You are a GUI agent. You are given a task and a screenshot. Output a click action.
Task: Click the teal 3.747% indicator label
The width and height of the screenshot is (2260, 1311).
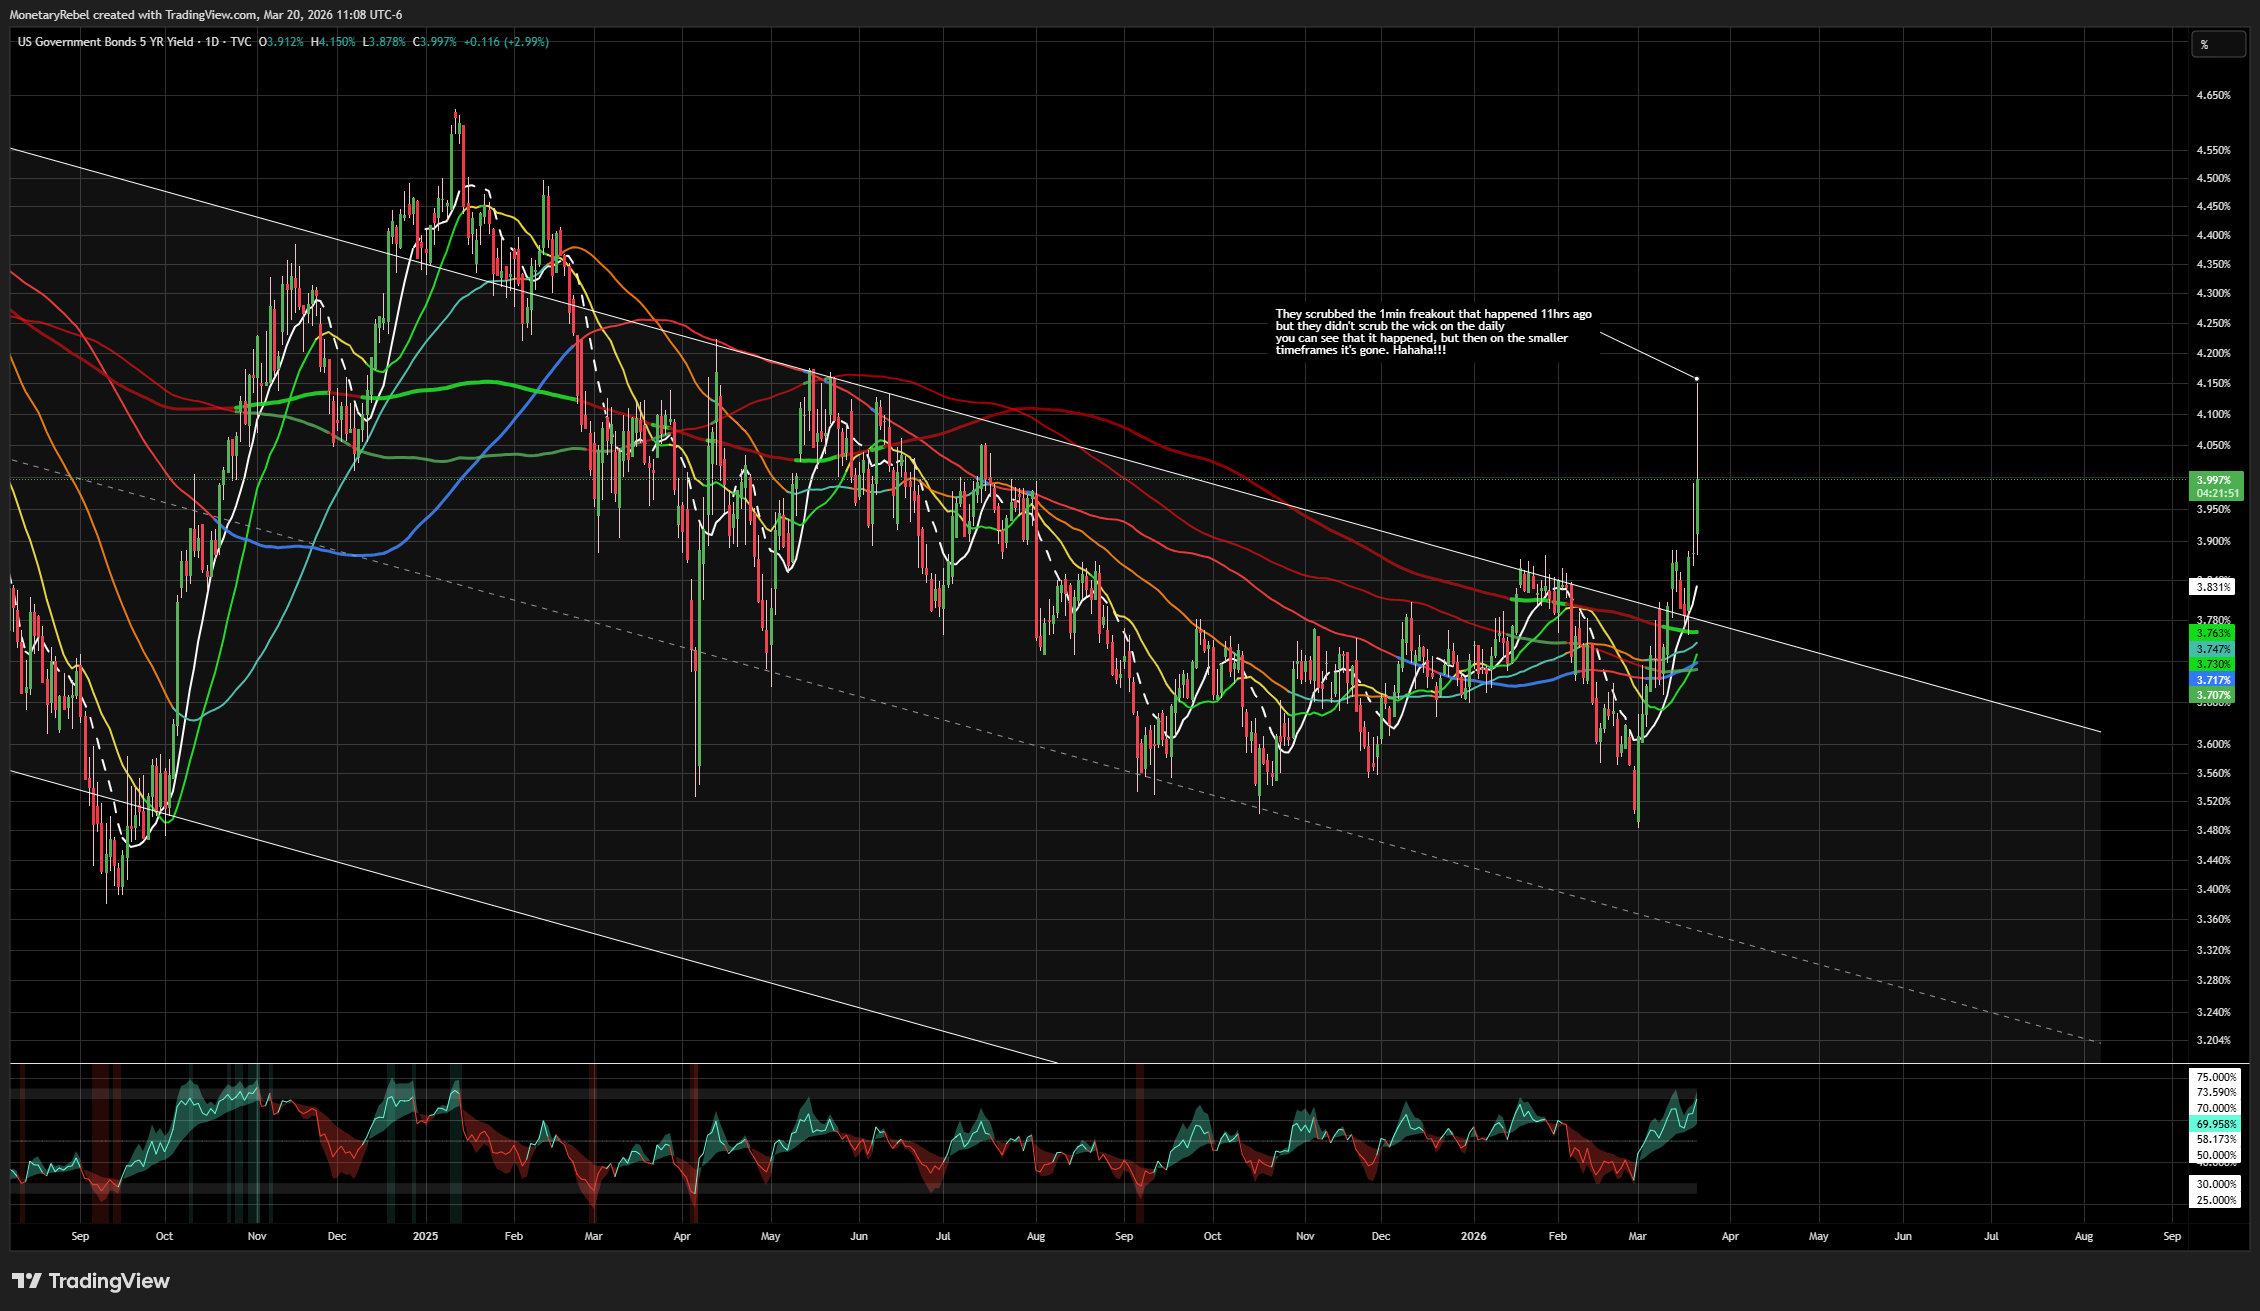tap(2213, 649)
